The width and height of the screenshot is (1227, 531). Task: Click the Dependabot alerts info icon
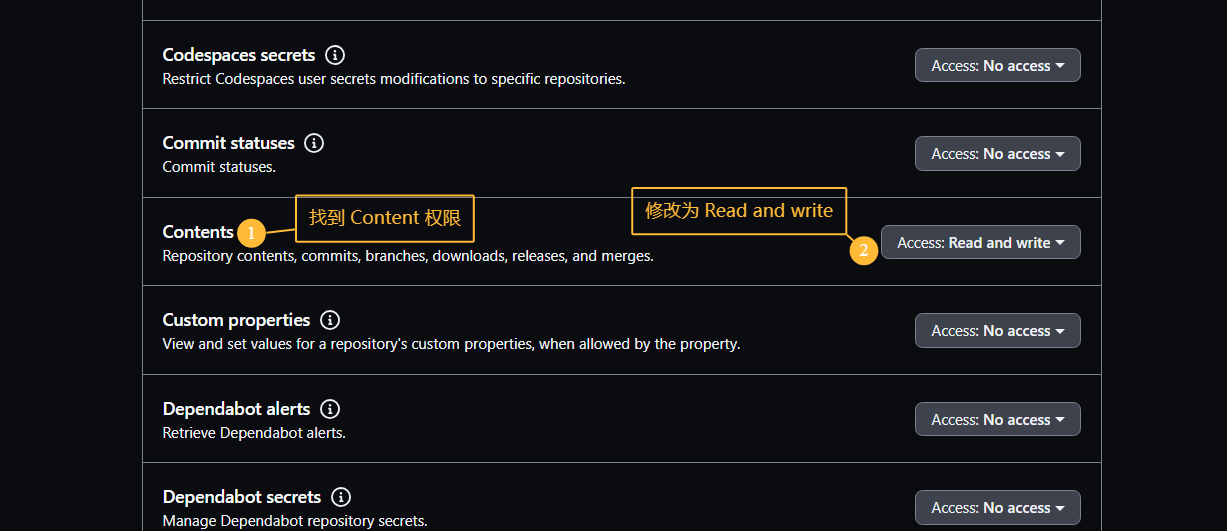(x=330, y=409)
